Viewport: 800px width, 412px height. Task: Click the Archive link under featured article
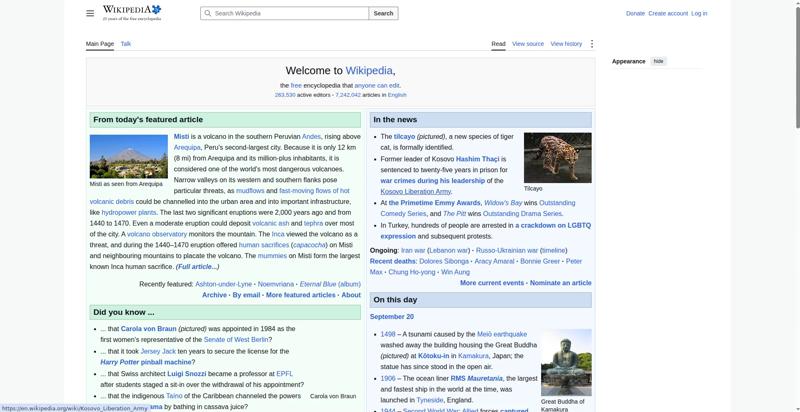click(x=214, y=295)
